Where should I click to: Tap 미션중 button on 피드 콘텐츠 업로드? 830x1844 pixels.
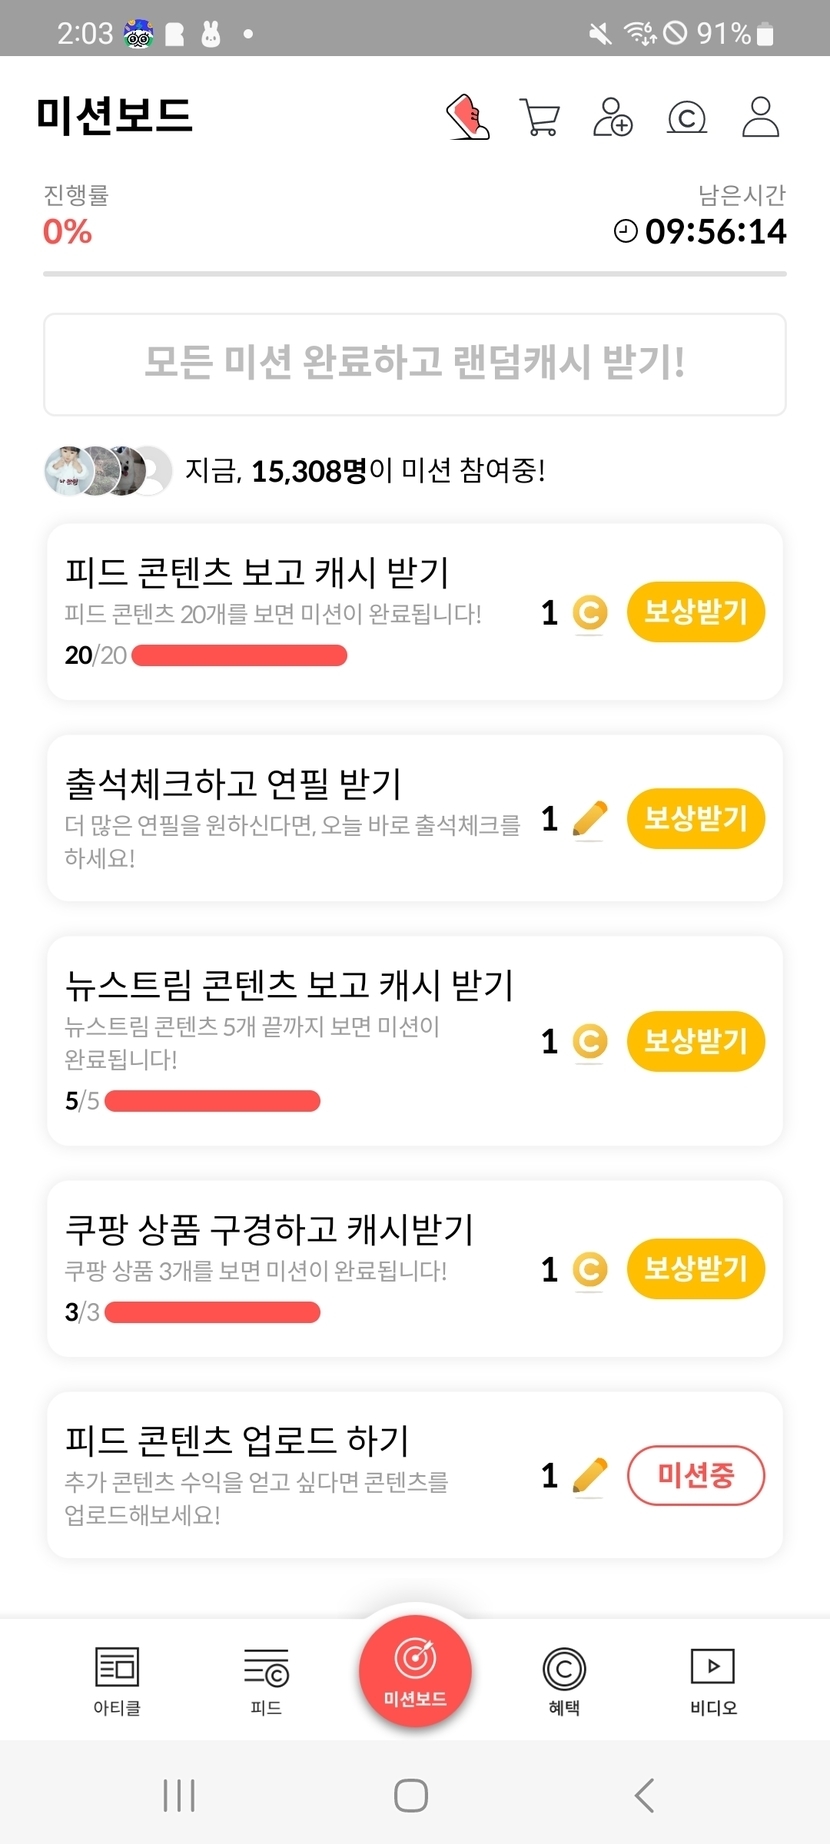click(x=695, y=1475)
